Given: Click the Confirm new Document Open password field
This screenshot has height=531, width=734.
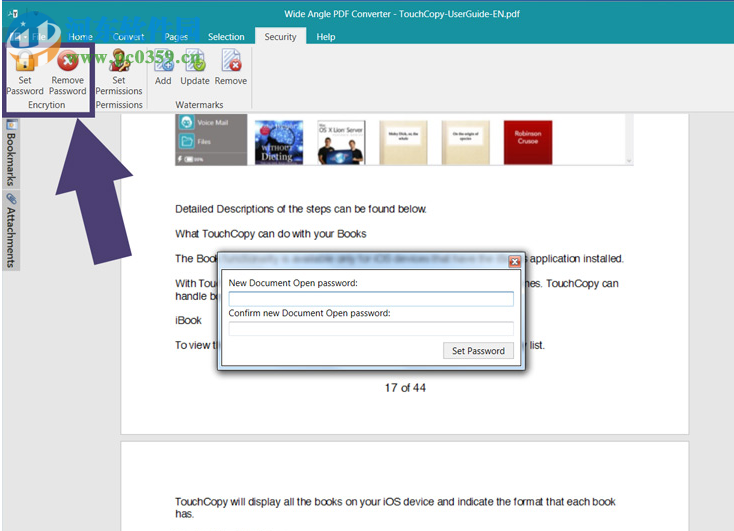Looking at the screenshot, I should point(371,328).
